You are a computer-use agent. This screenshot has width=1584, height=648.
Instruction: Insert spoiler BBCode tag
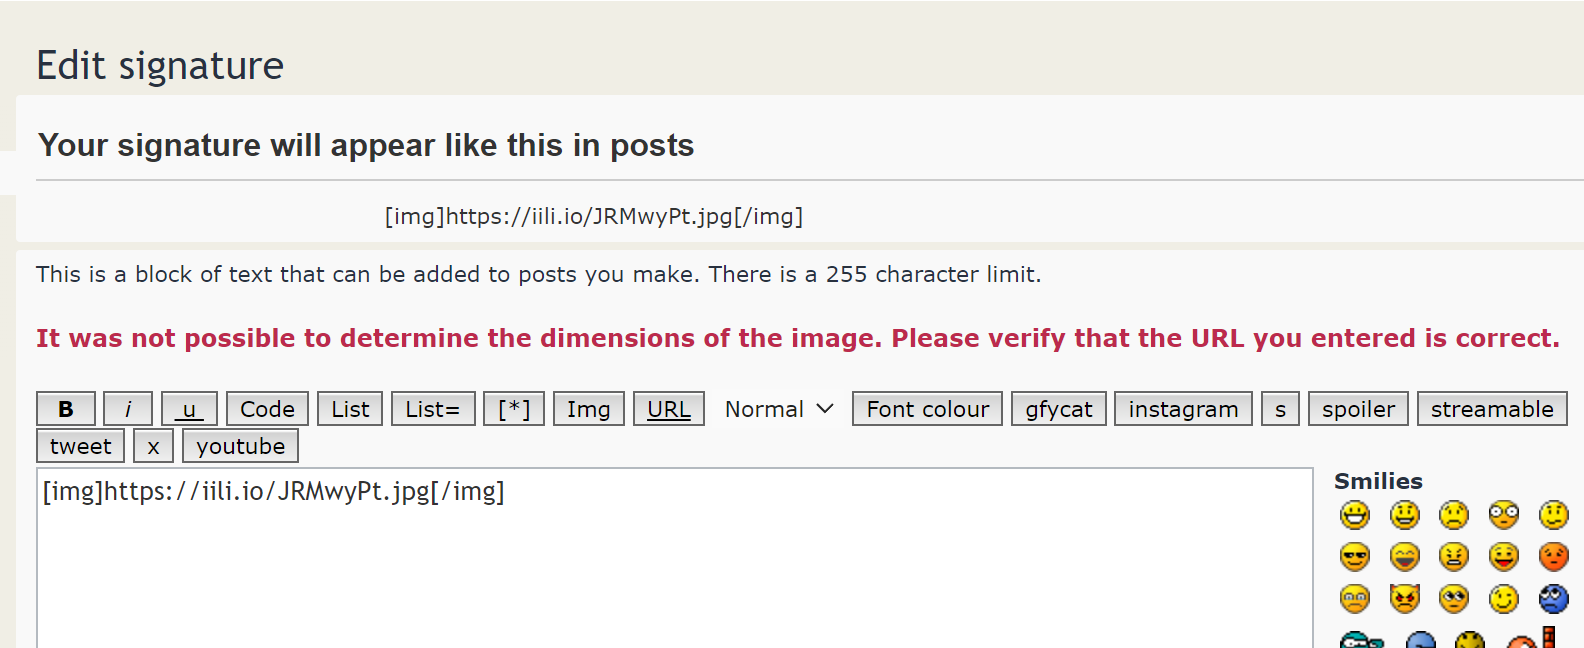click(x=1358, y=409)
